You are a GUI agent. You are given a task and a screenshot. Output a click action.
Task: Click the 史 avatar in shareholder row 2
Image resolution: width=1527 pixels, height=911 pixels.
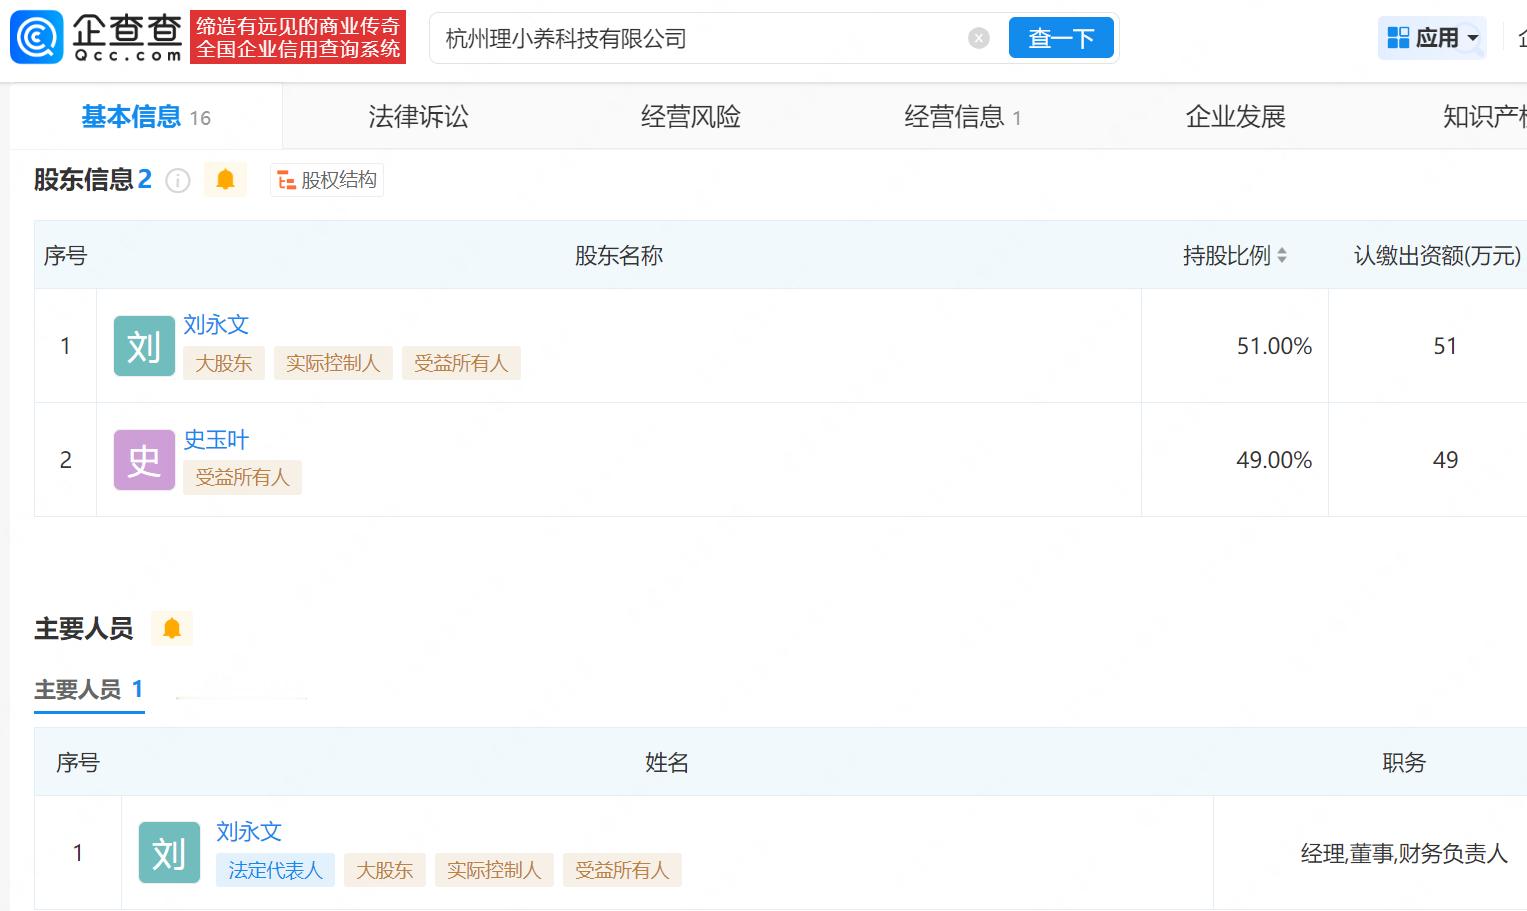point(144,460)
